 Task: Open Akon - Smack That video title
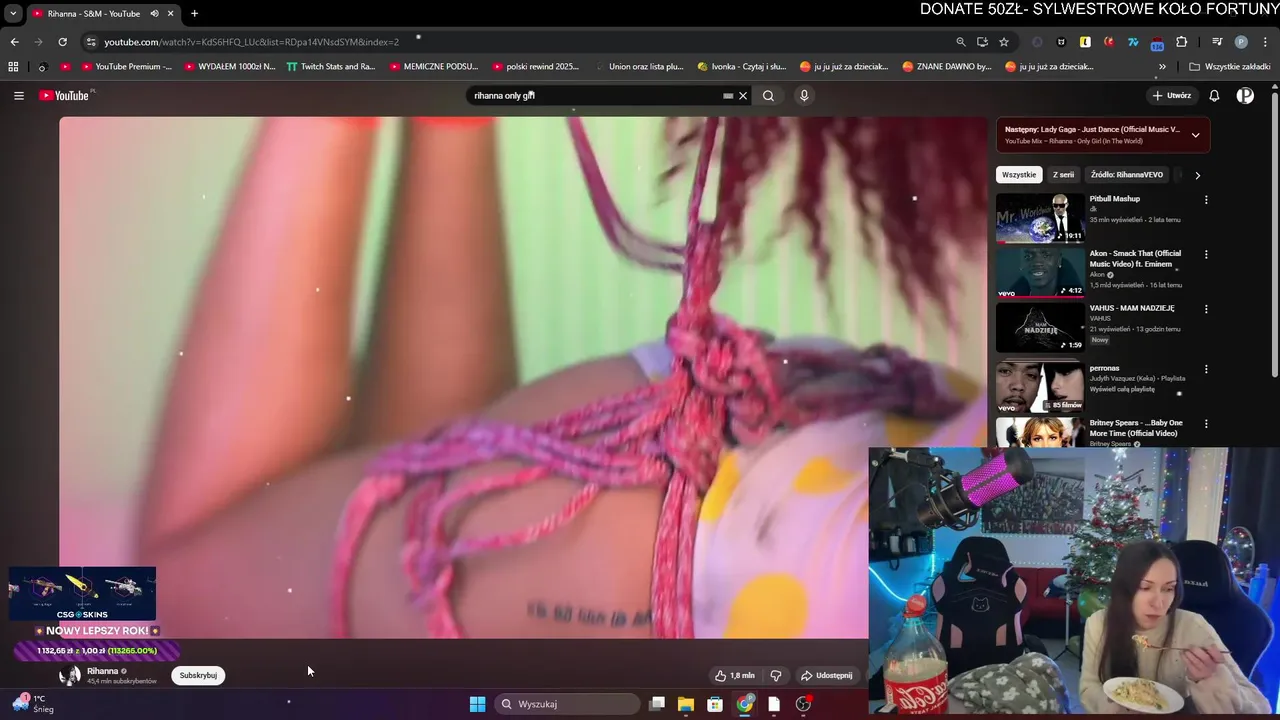[x=1135, y=258]
